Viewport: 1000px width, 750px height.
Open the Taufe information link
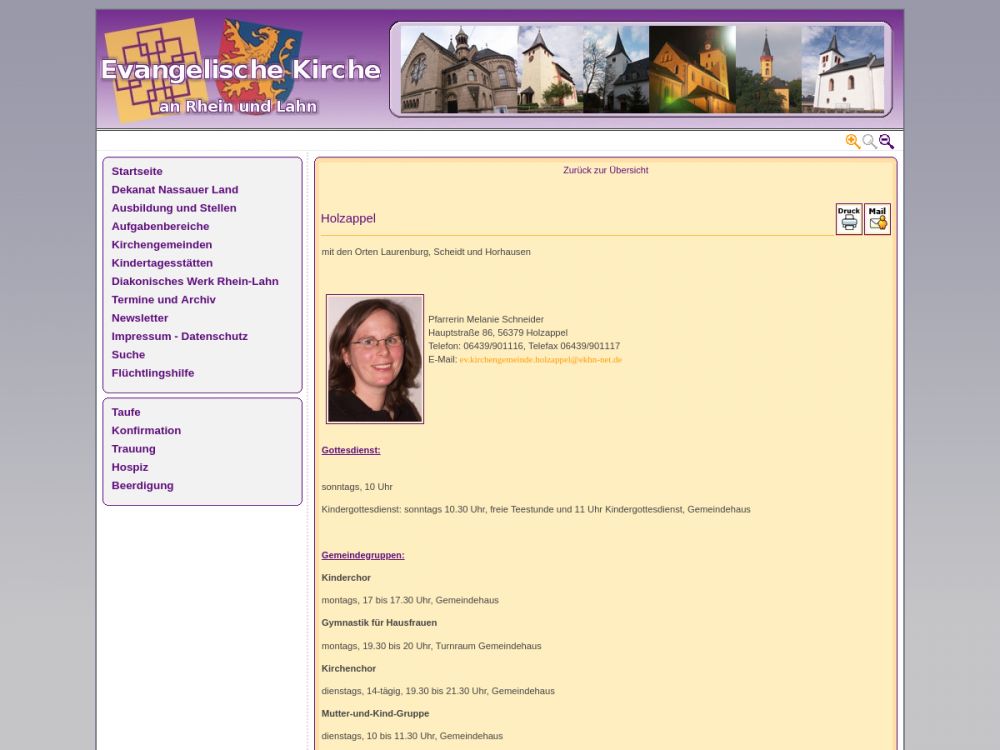click(126, 412)
